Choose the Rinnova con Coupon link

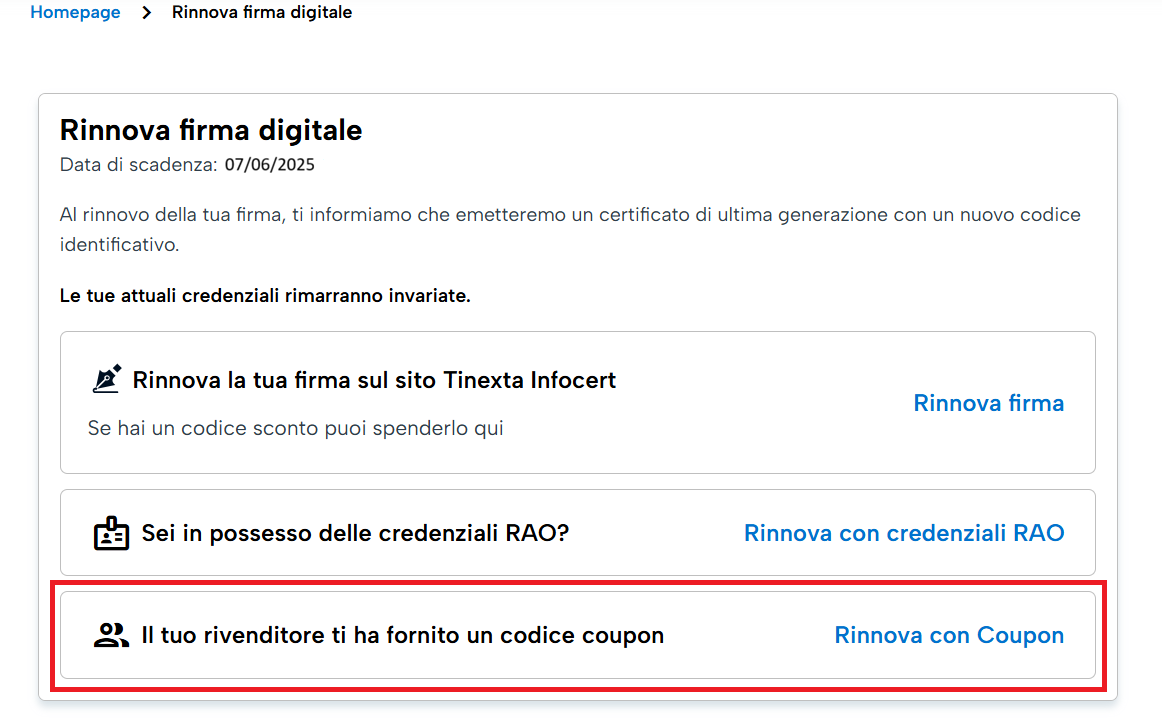[x=949, y=635]
